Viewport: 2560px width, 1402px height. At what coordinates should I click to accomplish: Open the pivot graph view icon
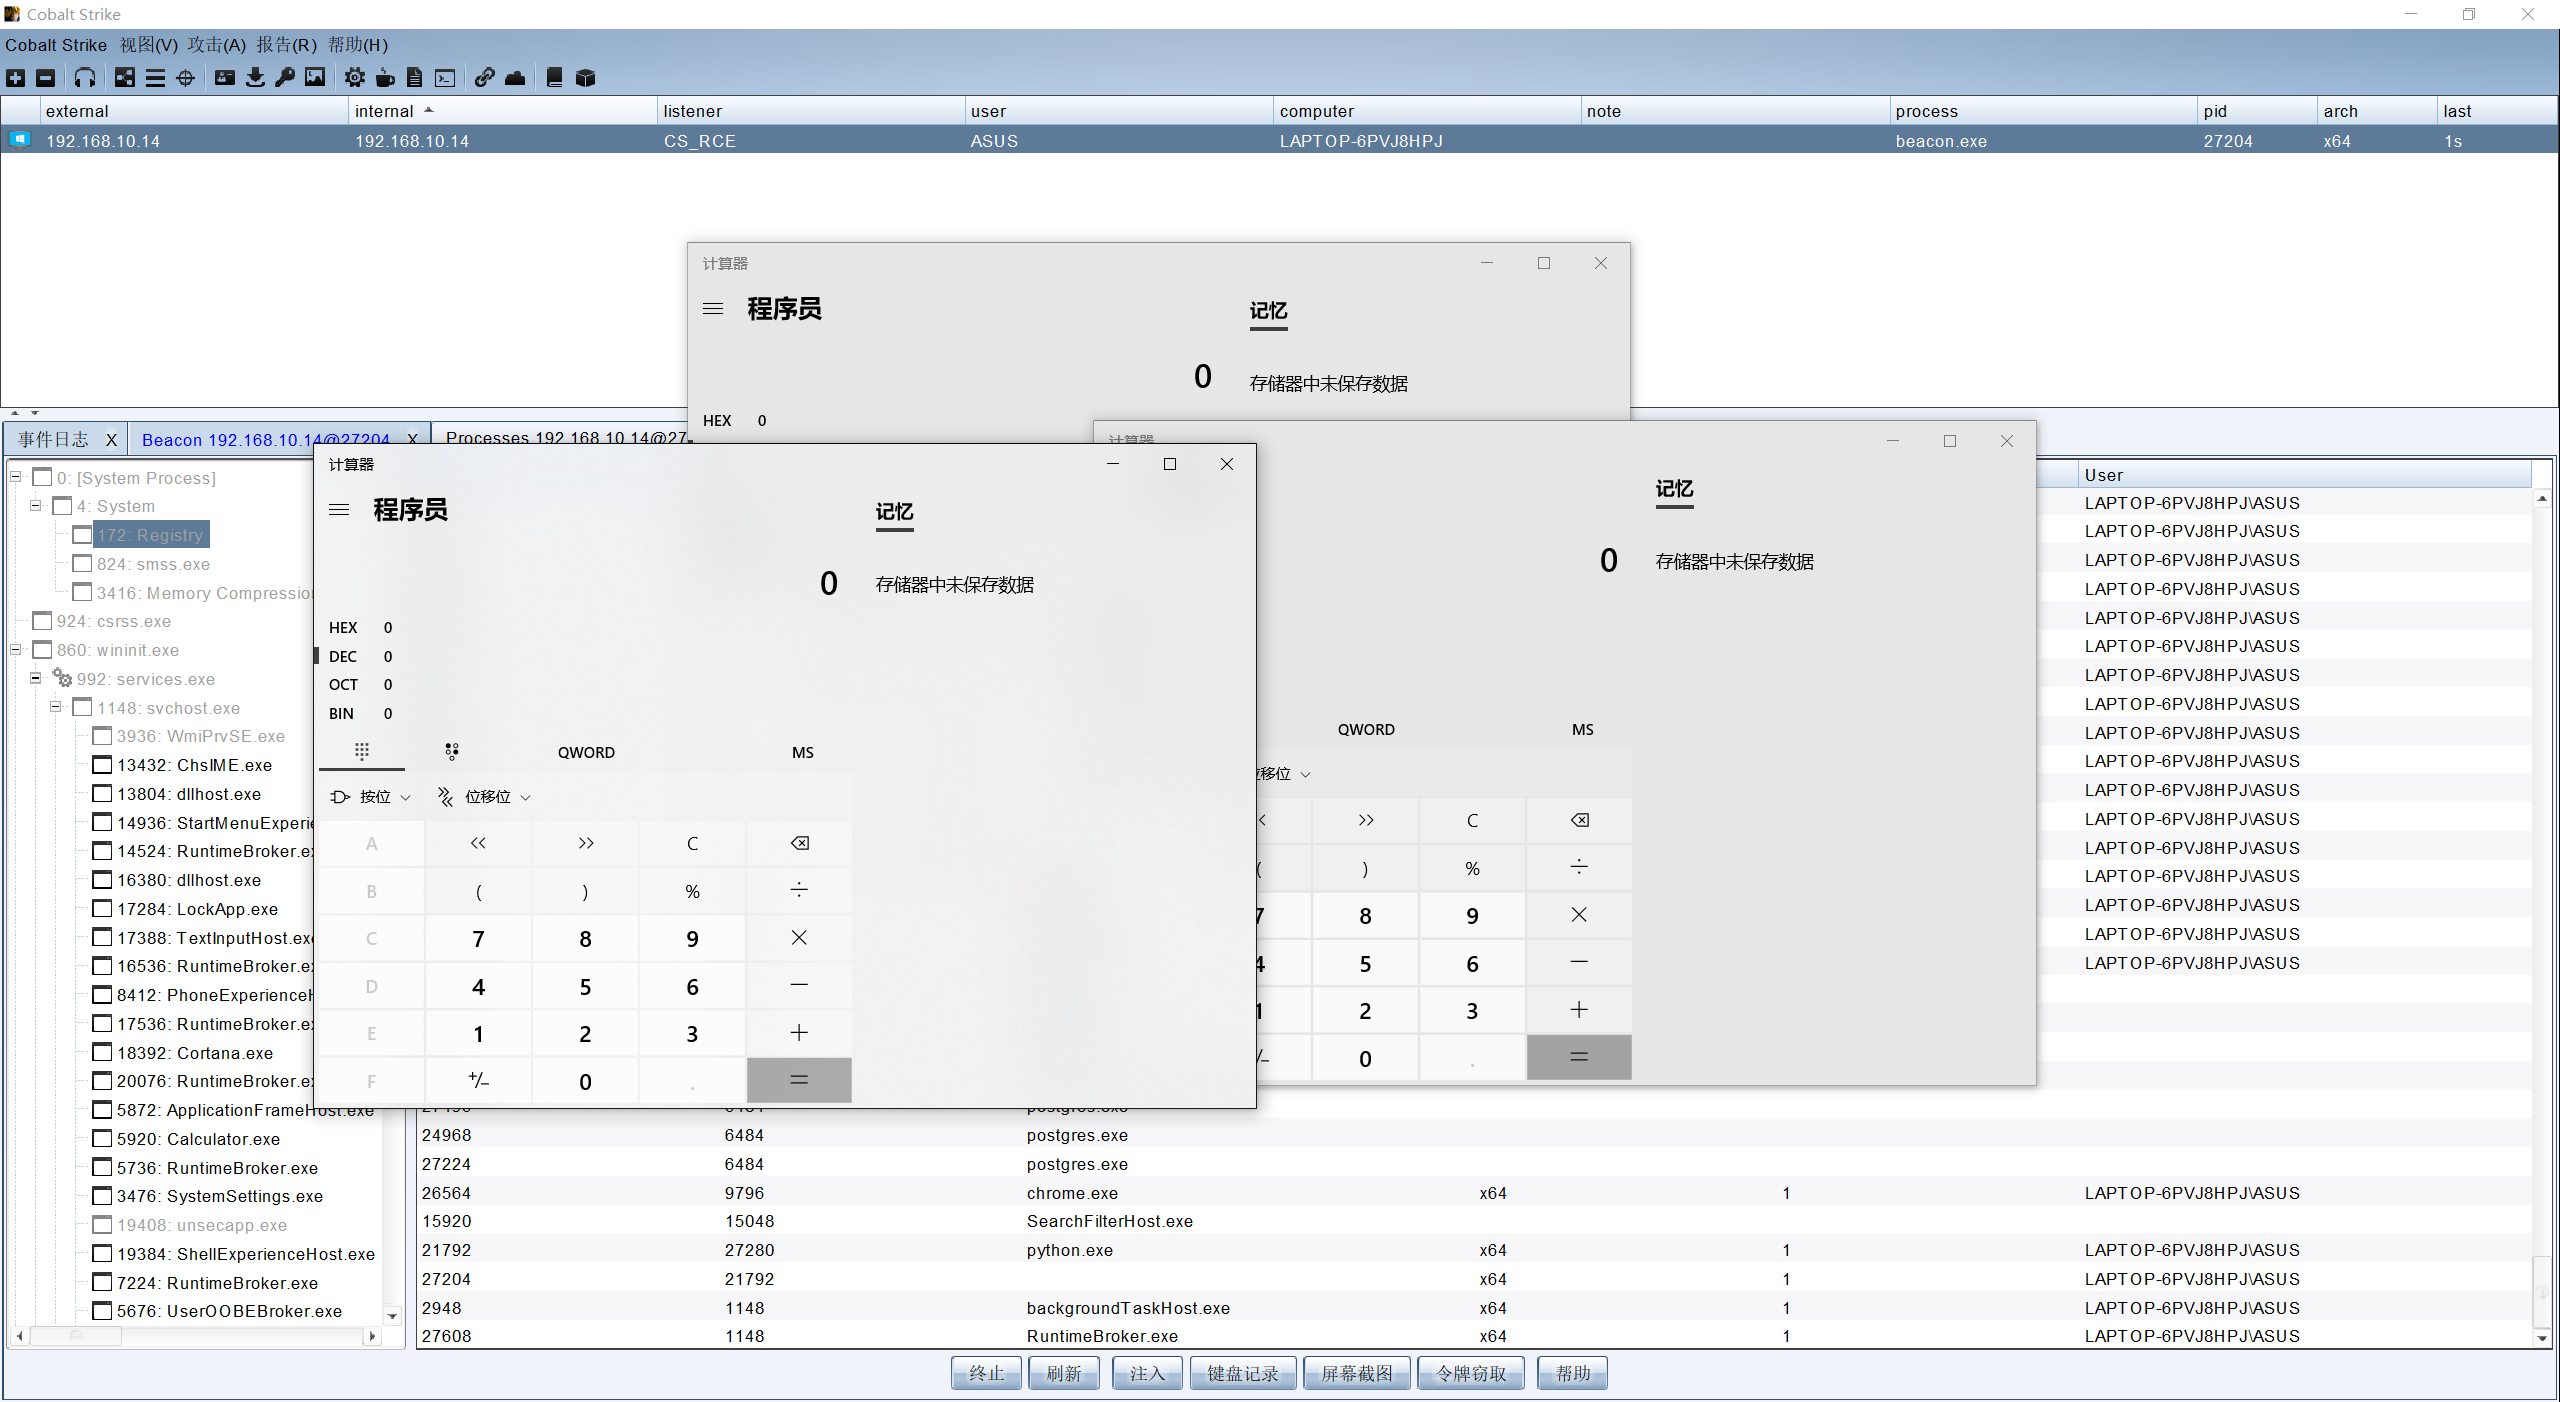125,78
